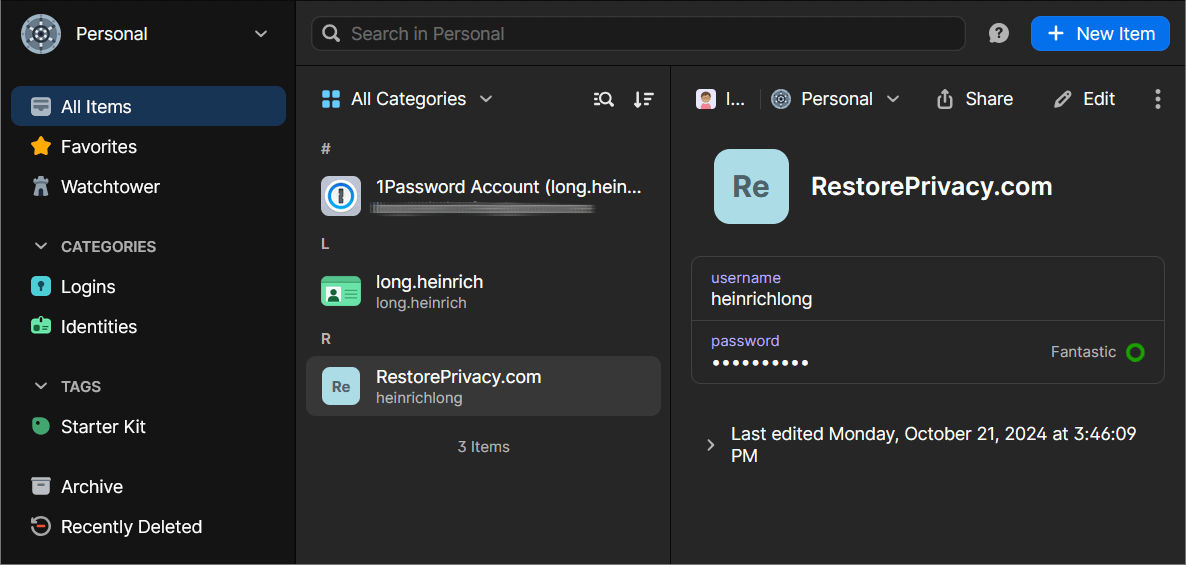Screen dimensions: 1186x565
Task: Click the All Items sidebar icon
Action: click(x=41, y=107)
